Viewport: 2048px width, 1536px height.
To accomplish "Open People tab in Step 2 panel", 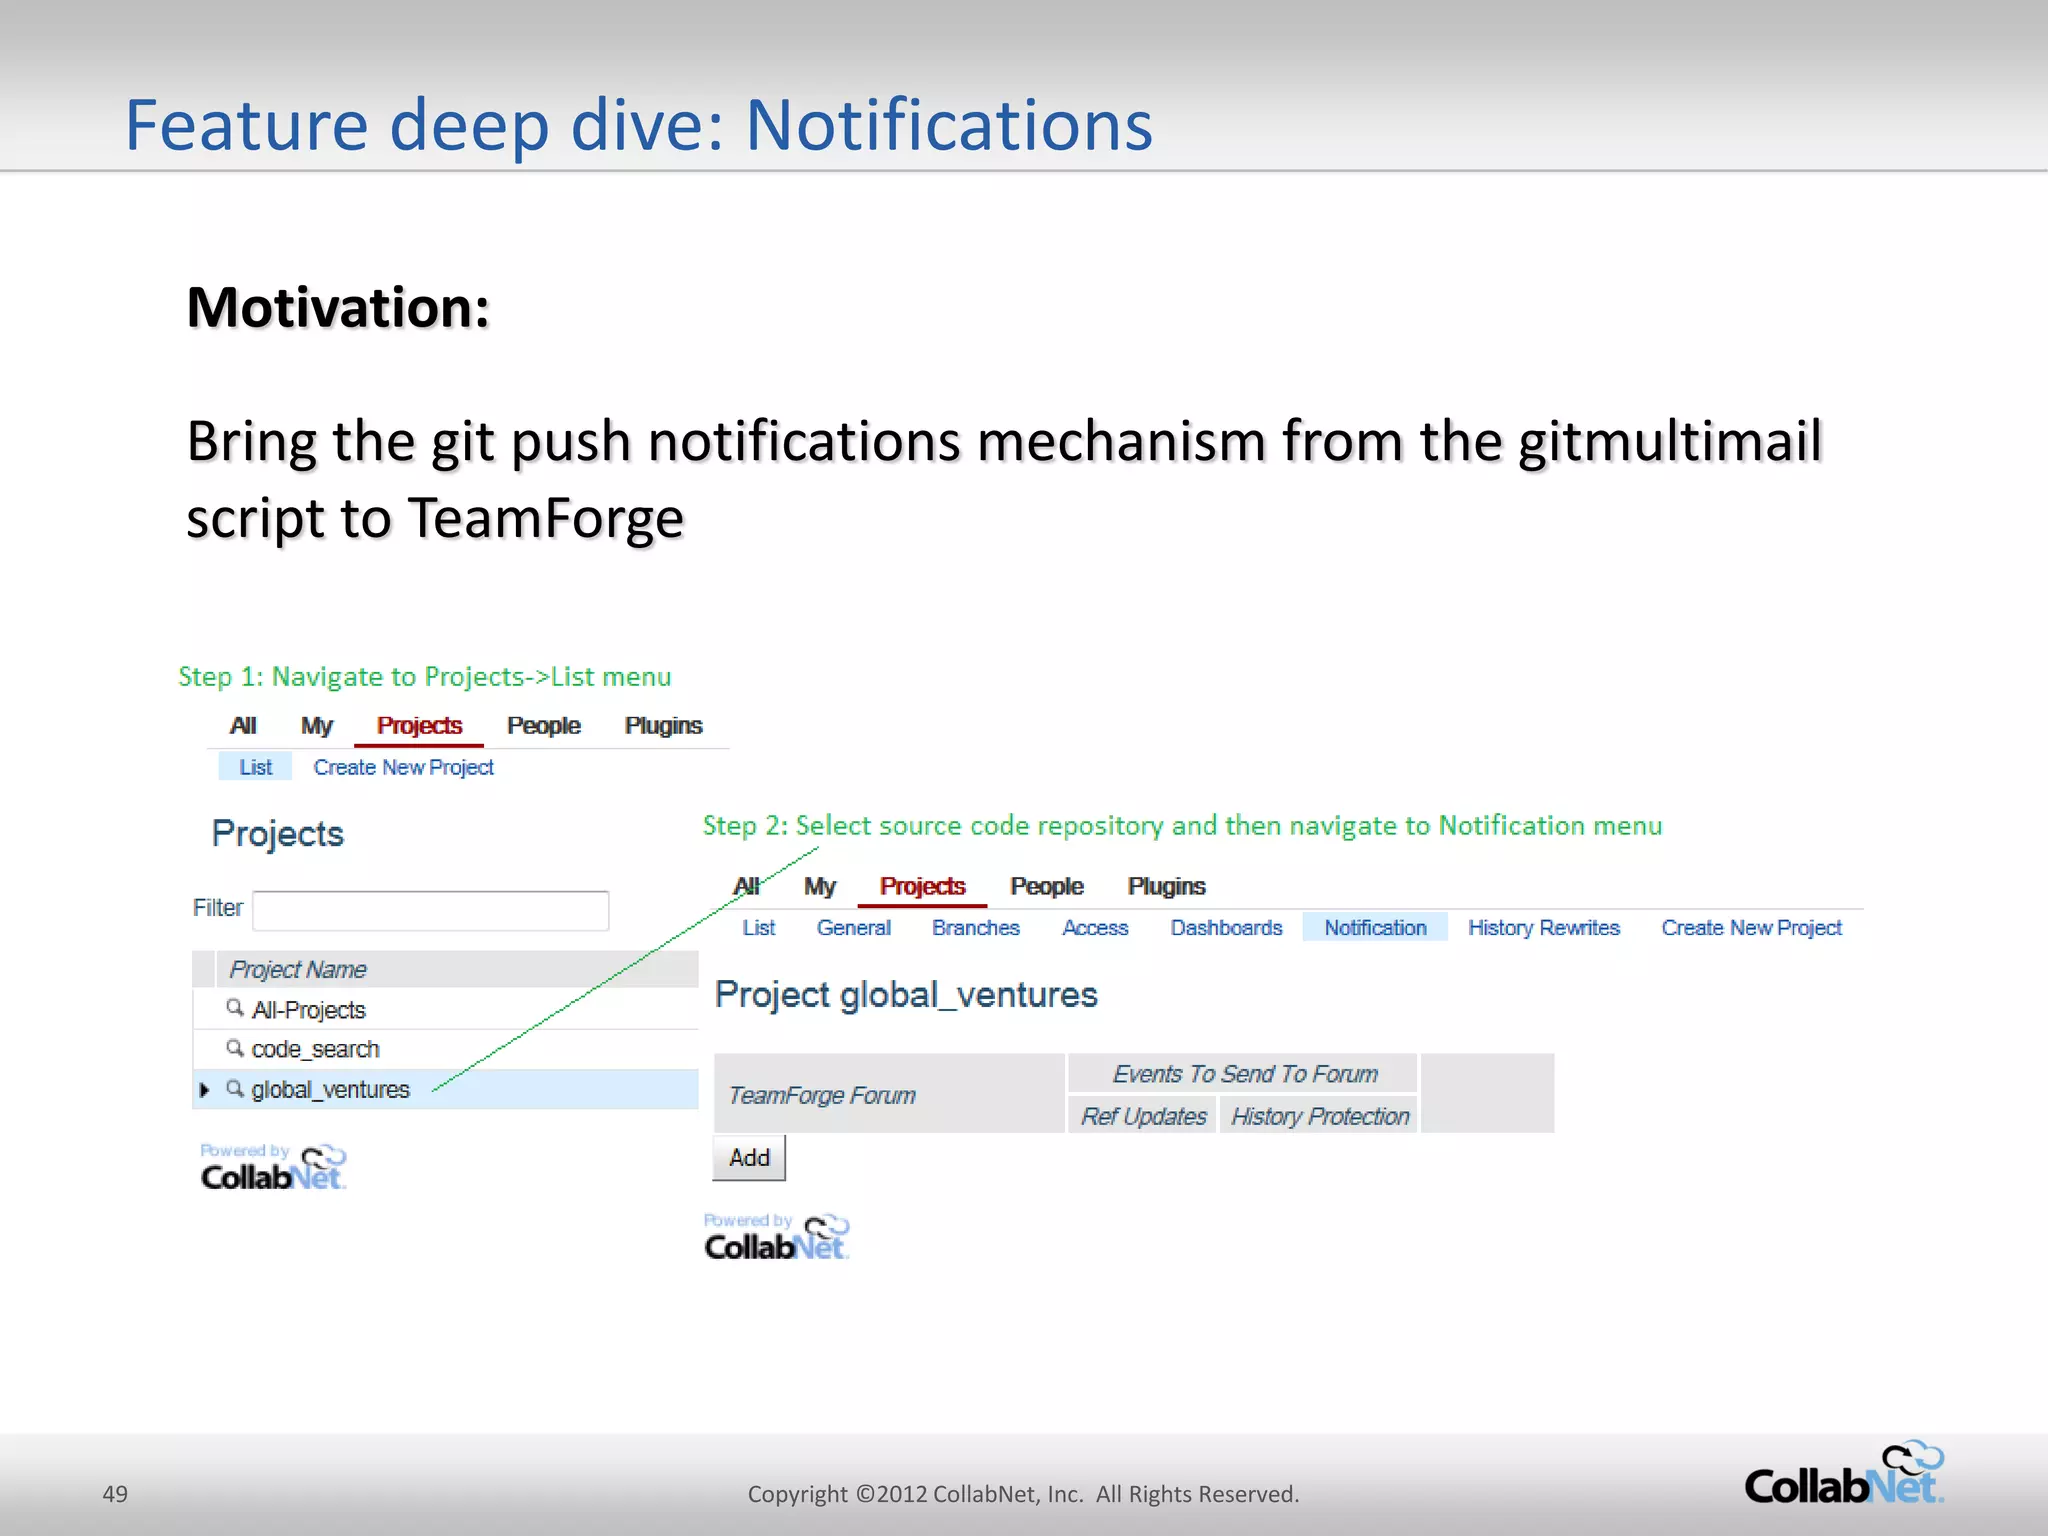I will click(x=1046, y=887).
